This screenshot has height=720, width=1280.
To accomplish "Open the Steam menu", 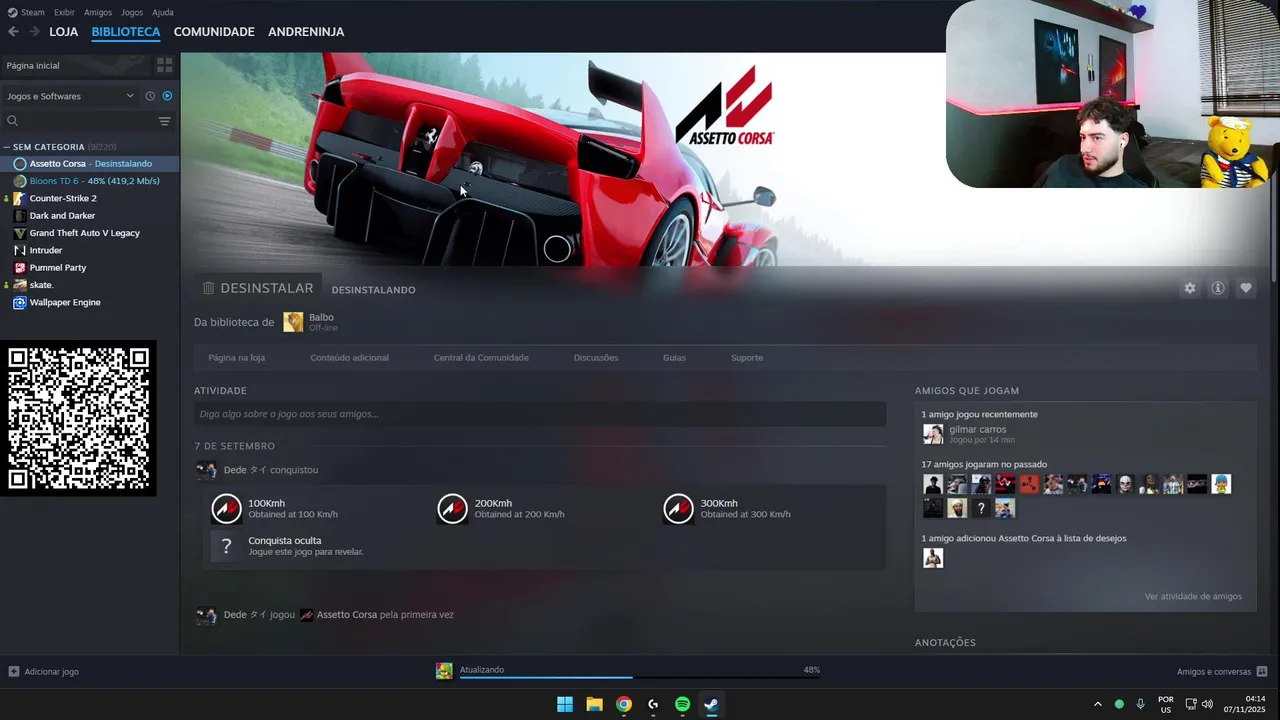I will [33, 12].
